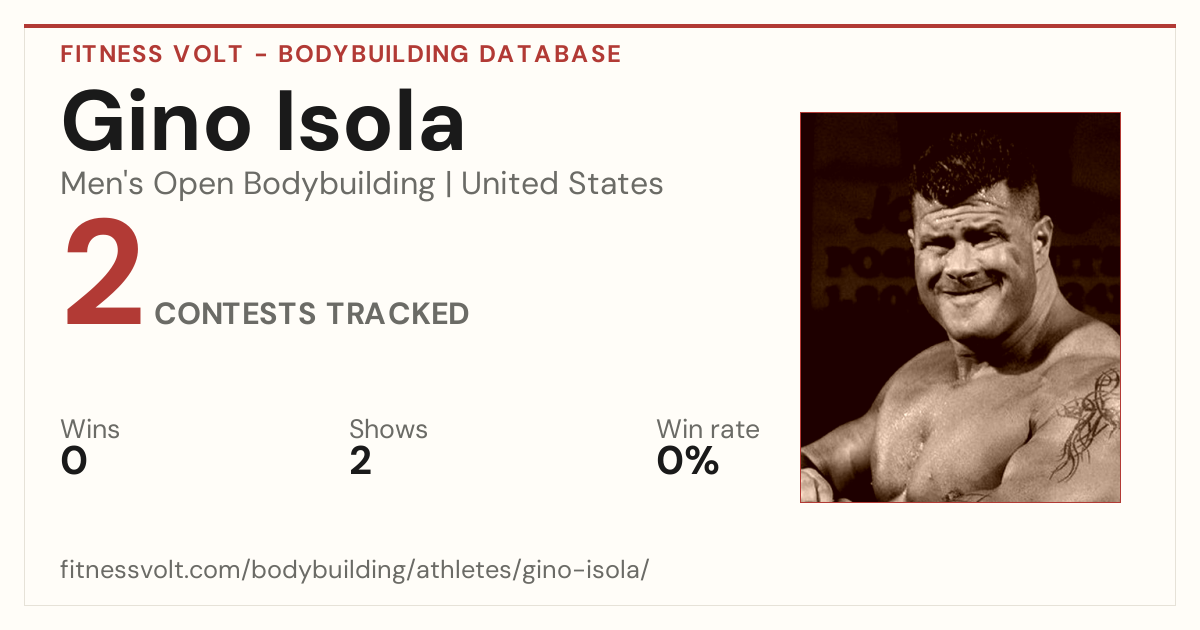Click the Contests Tracked label
The width and height of the screenshot is (1200, 630).
pos(312,314)
